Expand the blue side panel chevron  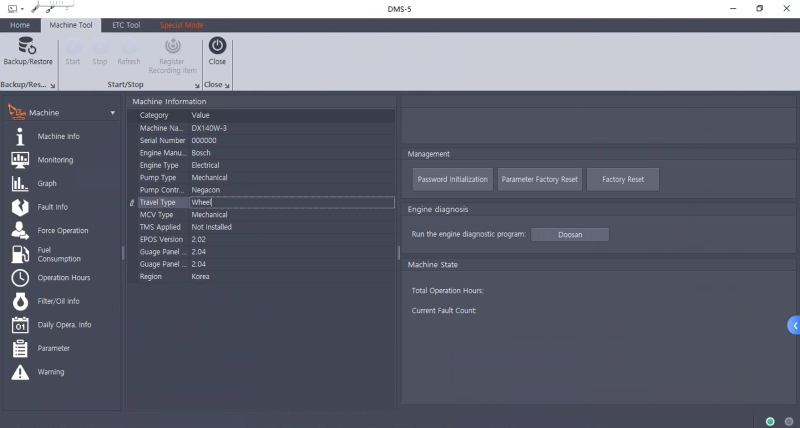794,325
